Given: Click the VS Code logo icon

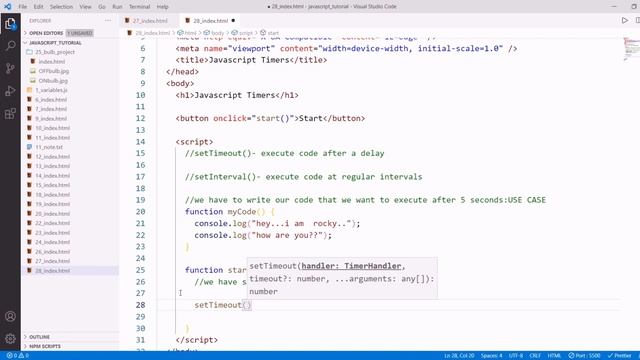Looking at the screenshot, I should pos(7,7).
